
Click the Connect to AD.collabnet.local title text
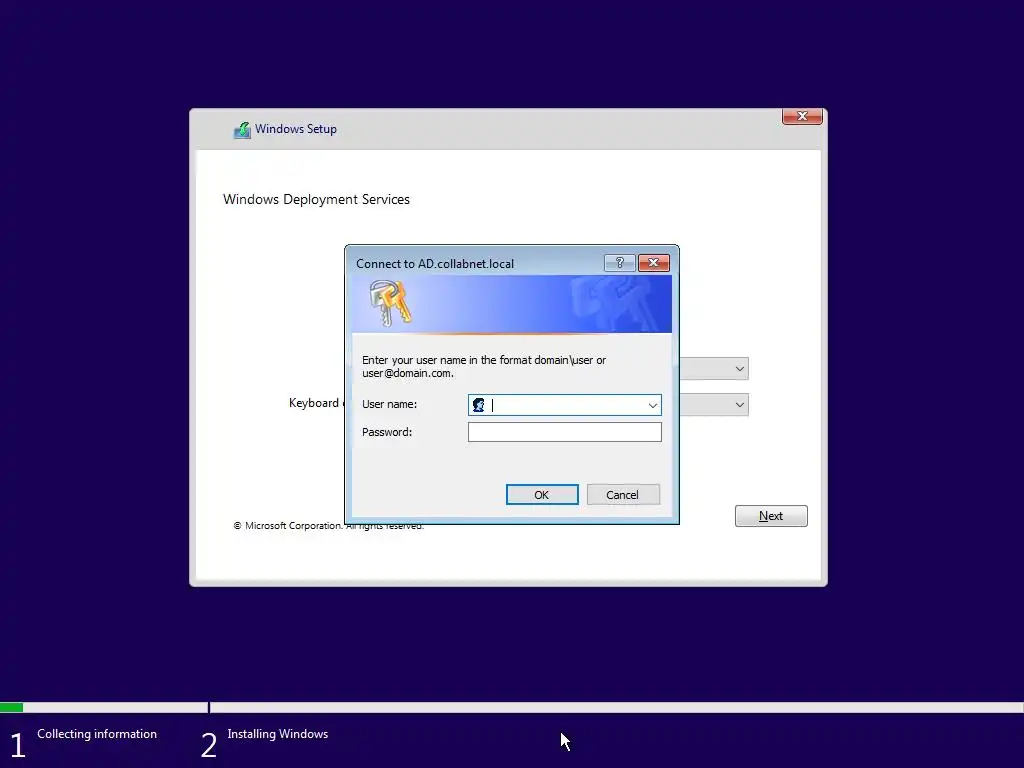435,264
